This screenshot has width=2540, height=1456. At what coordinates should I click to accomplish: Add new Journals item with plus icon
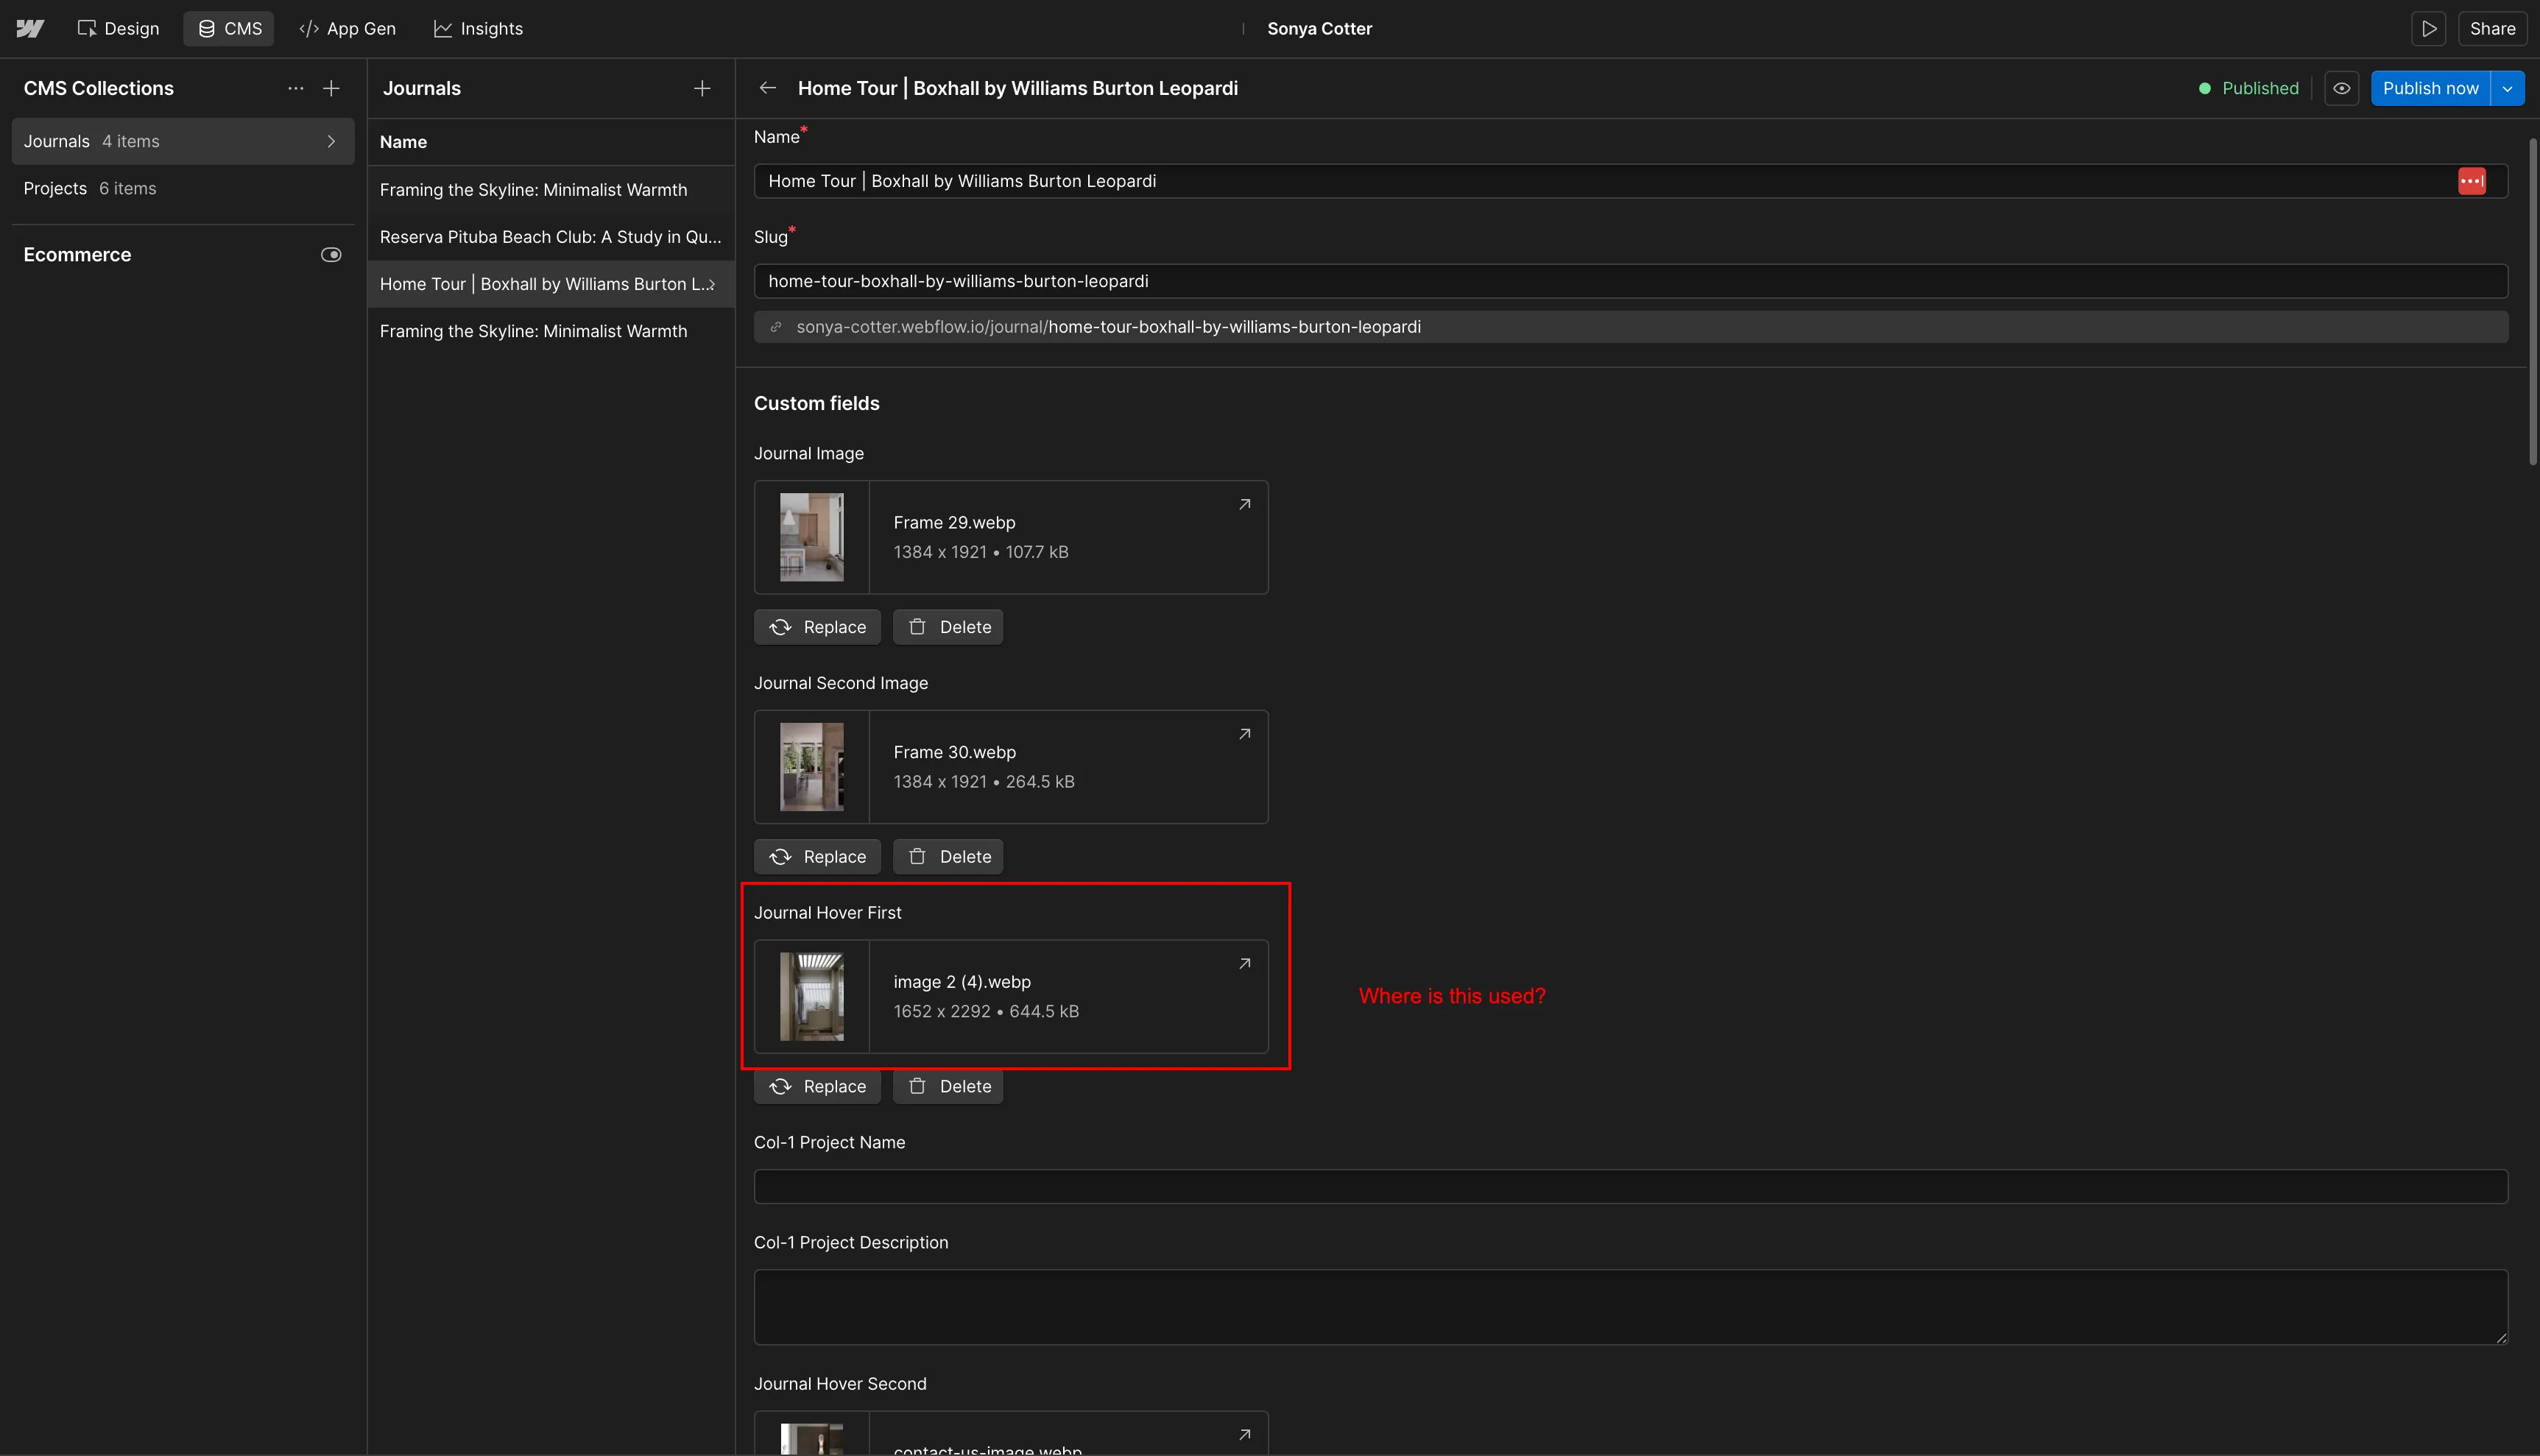click(702, 88)
